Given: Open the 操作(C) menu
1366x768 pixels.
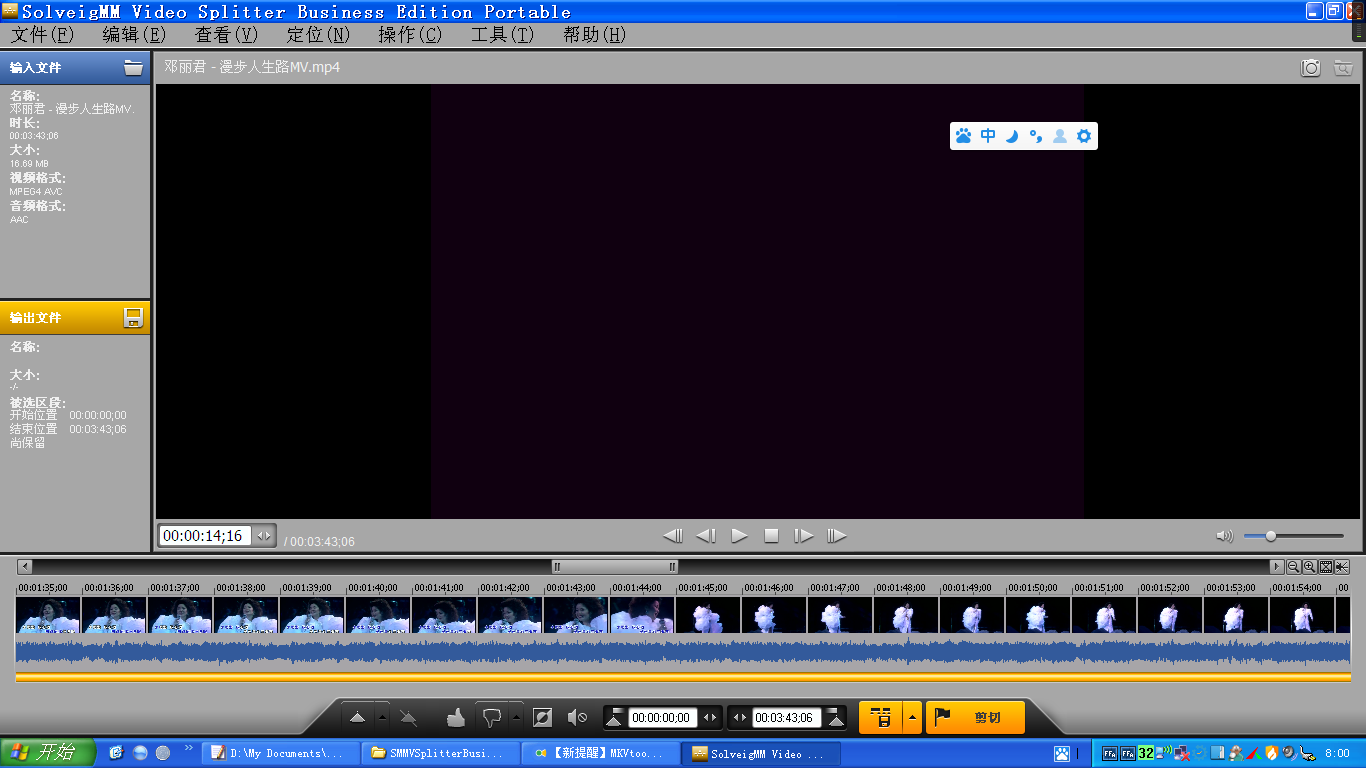Looking at the screenshot, I should pos(410,34).
